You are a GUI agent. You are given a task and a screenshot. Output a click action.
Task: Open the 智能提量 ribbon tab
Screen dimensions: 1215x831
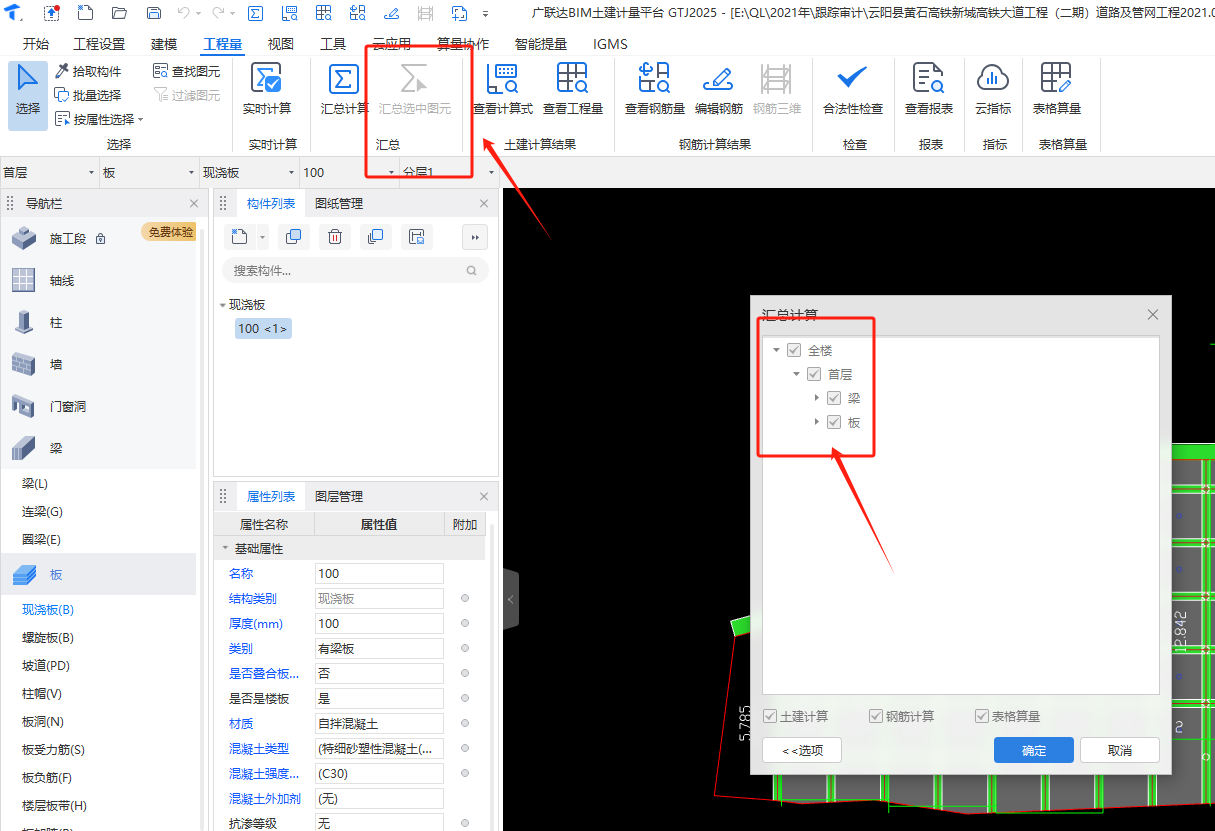pyautogui.click(x=541, y=44)
